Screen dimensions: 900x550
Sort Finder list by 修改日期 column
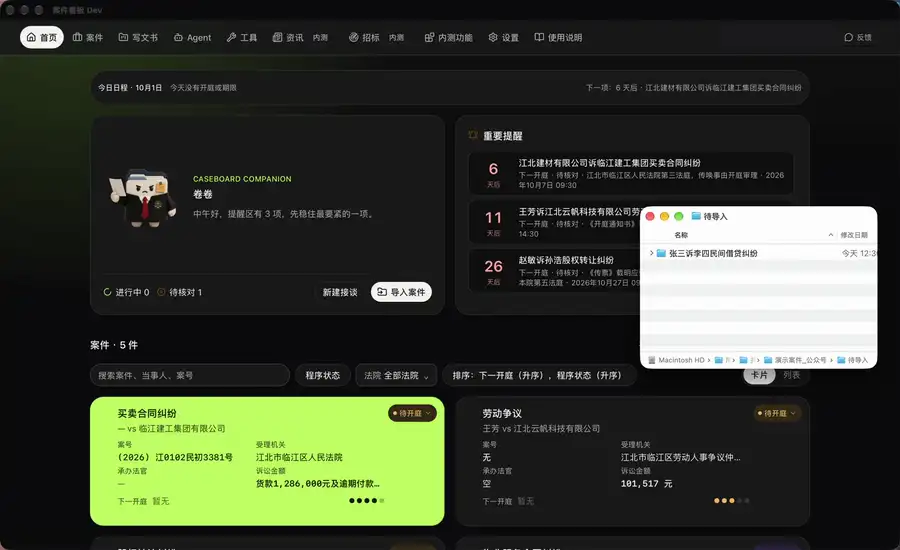(x=854, y=235)
